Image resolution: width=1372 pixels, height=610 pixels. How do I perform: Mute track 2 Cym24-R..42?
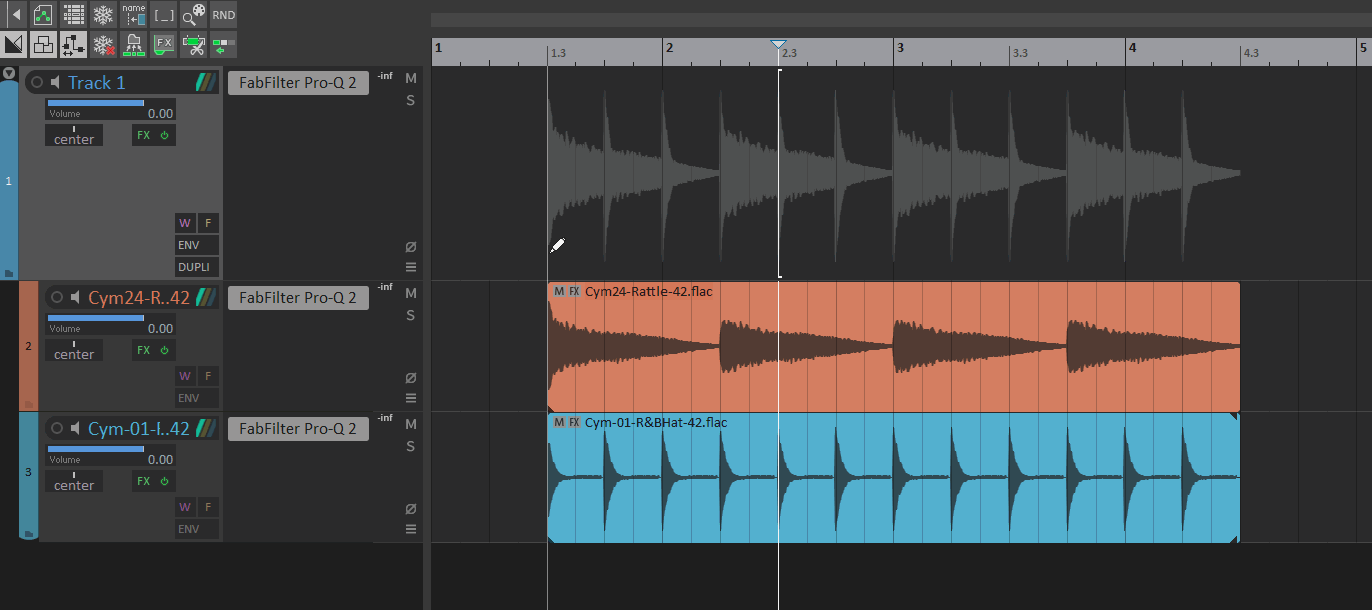coord(411,293)
